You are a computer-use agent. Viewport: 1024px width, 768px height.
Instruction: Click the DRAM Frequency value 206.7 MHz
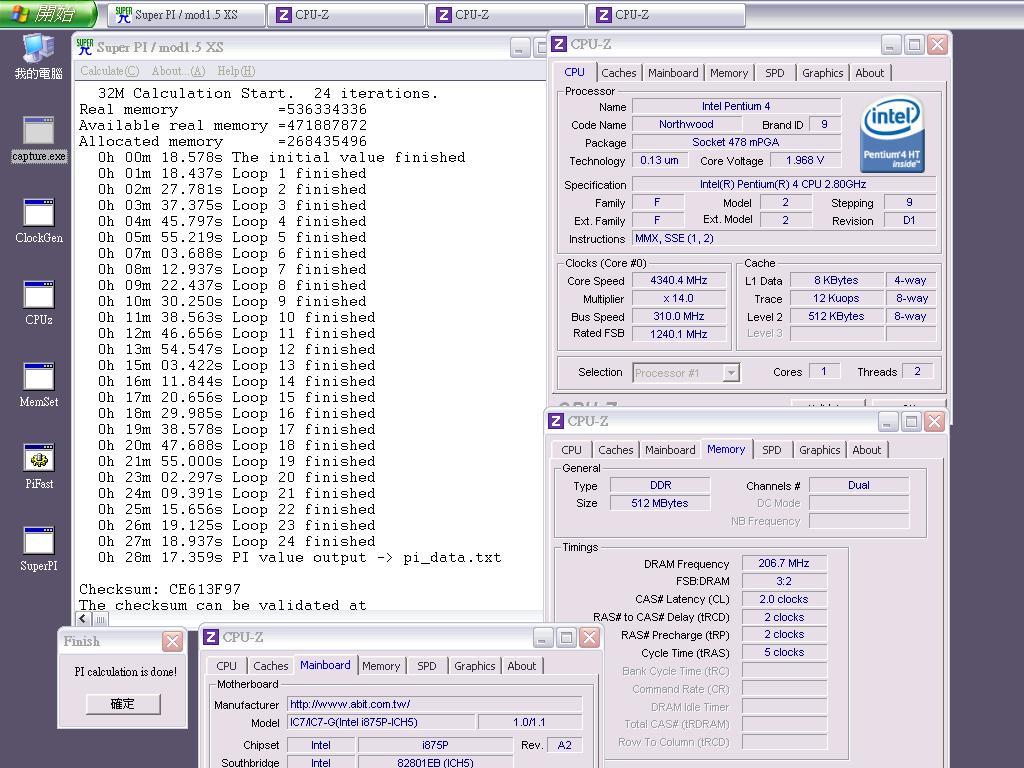pos(784,563)
